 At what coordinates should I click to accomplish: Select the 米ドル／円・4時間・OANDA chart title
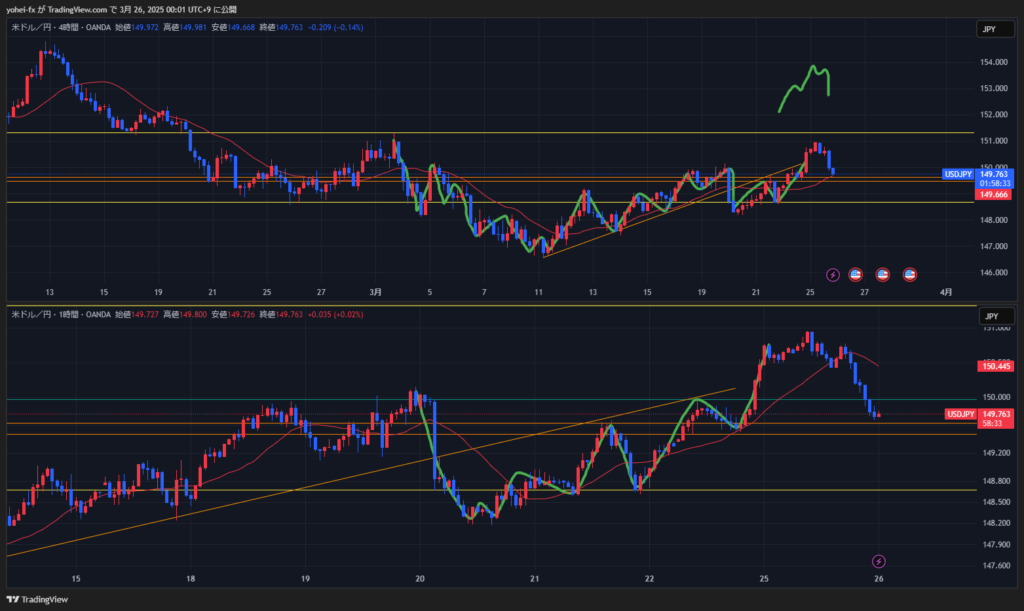61,27
